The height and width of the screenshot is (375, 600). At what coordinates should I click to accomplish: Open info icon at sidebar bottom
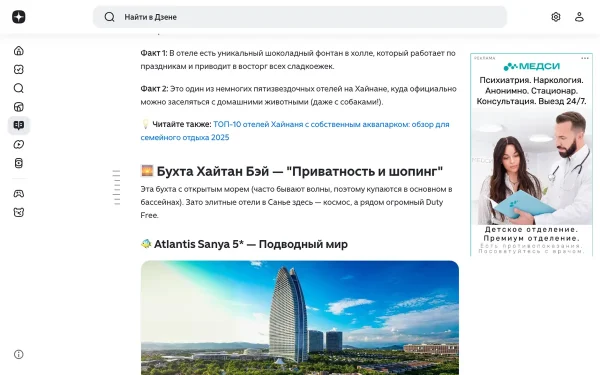[x=18, y=354]
